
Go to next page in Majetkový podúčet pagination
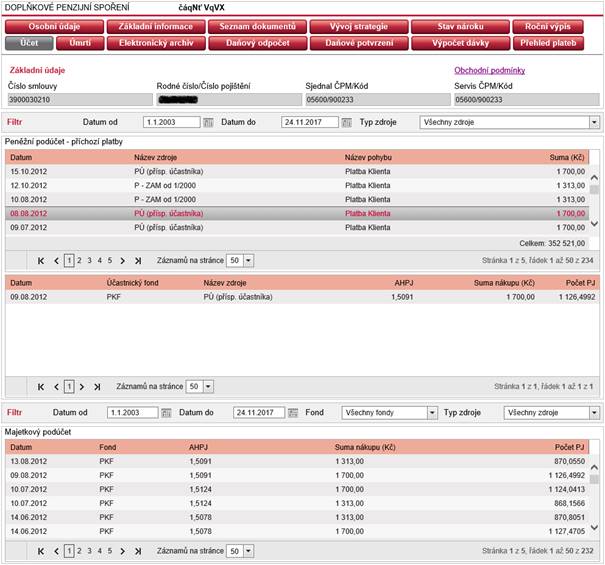click(121, 551)
